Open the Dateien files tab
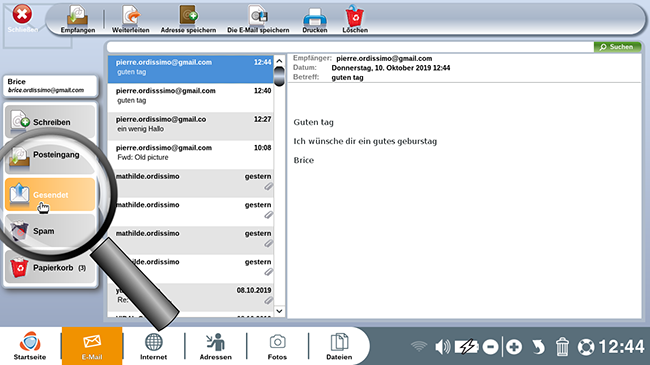Image resolution: width=650 pixels, height=365 pixels. click(339, 346)
